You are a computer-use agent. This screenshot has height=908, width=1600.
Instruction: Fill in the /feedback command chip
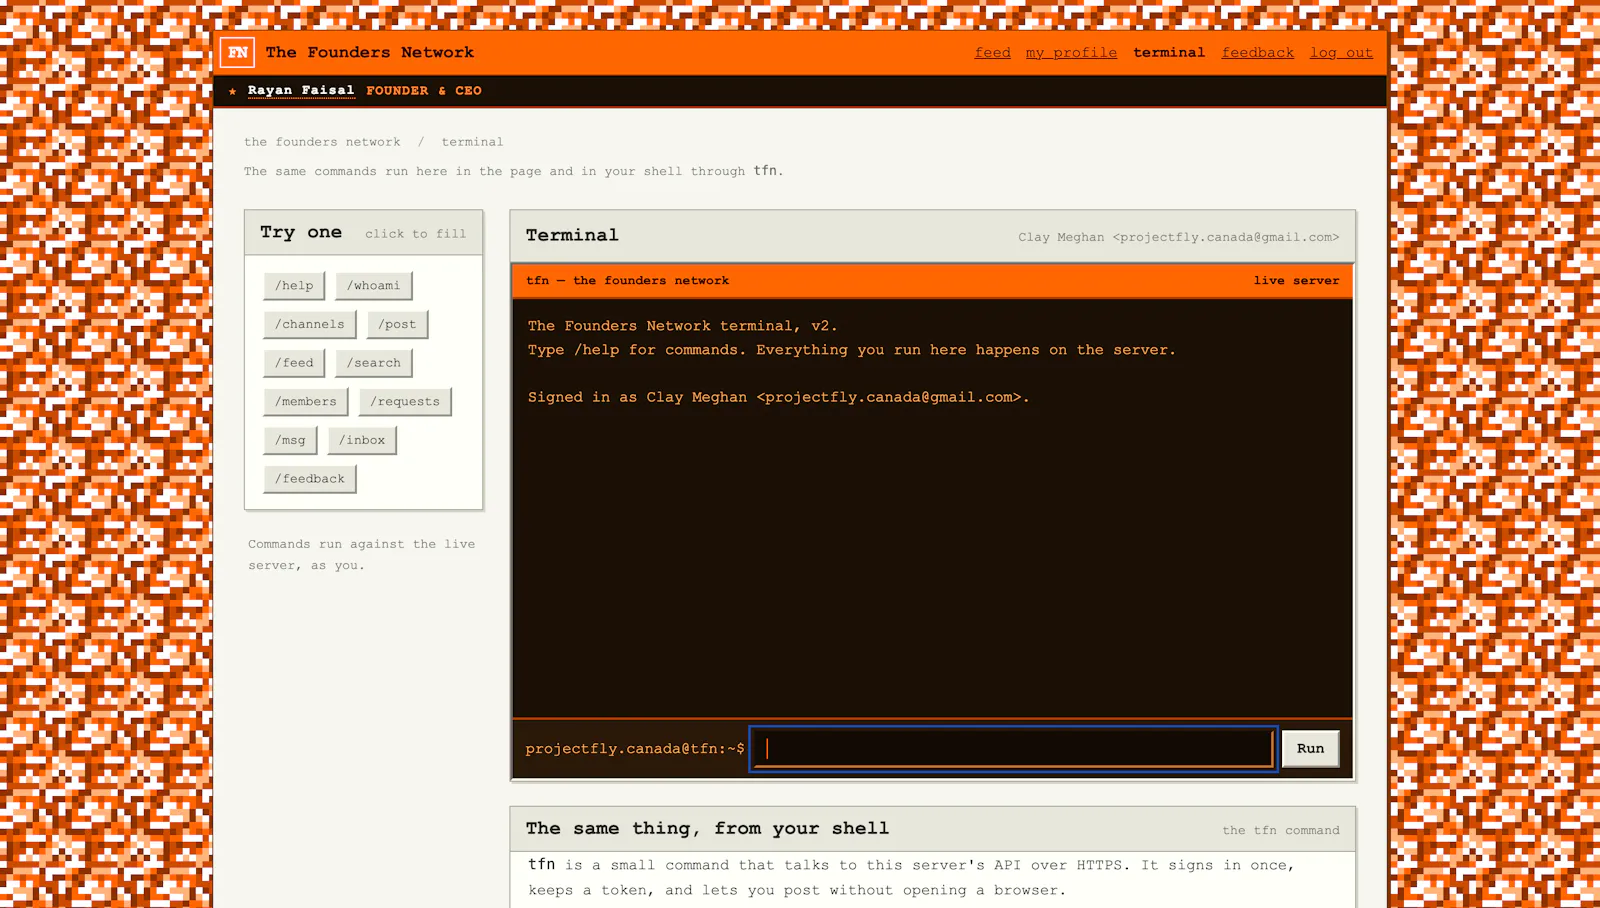tap(310, 479)
